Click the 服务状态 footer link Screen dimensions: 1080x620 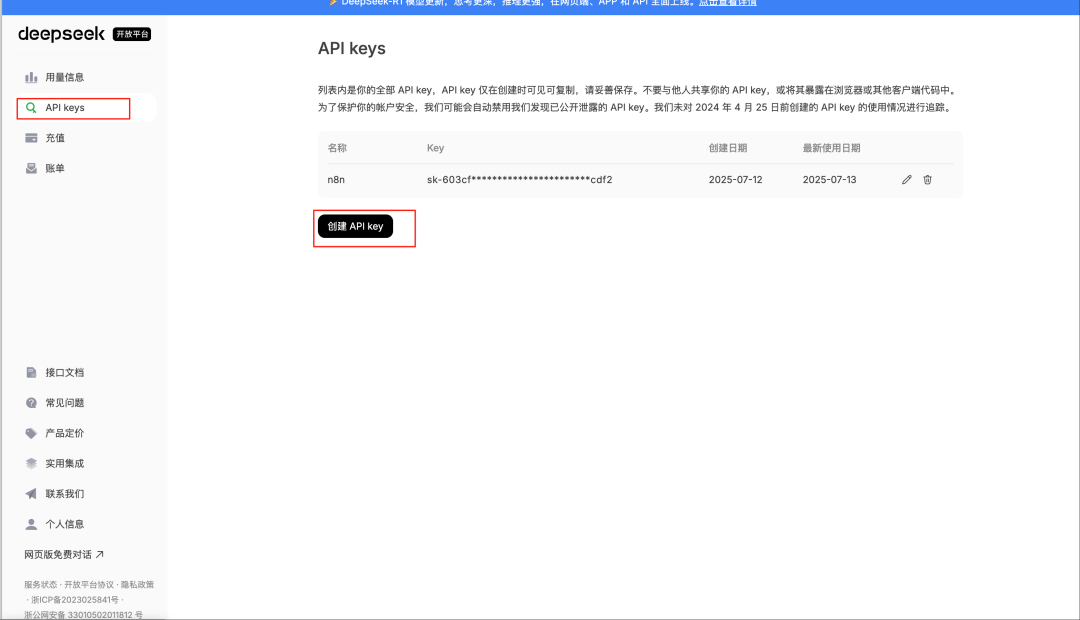tap(41, 585)
